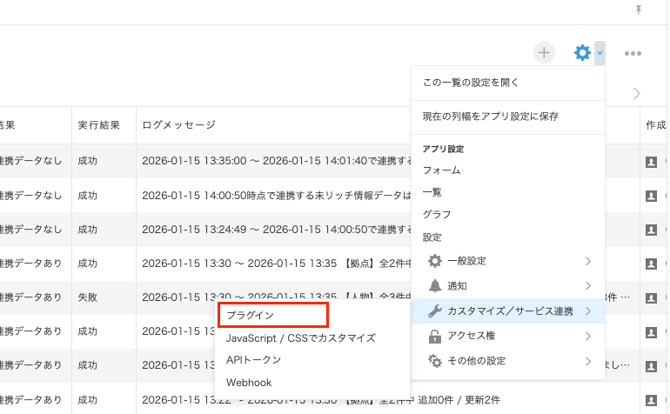Go to next page with right chevron
This screenshot has width=670, height=414.
point(637,94)
